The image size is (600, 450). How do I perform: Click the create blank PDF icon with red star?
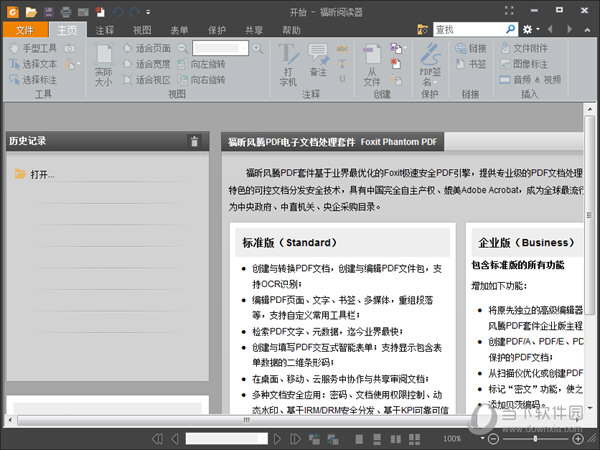point(395,64)
